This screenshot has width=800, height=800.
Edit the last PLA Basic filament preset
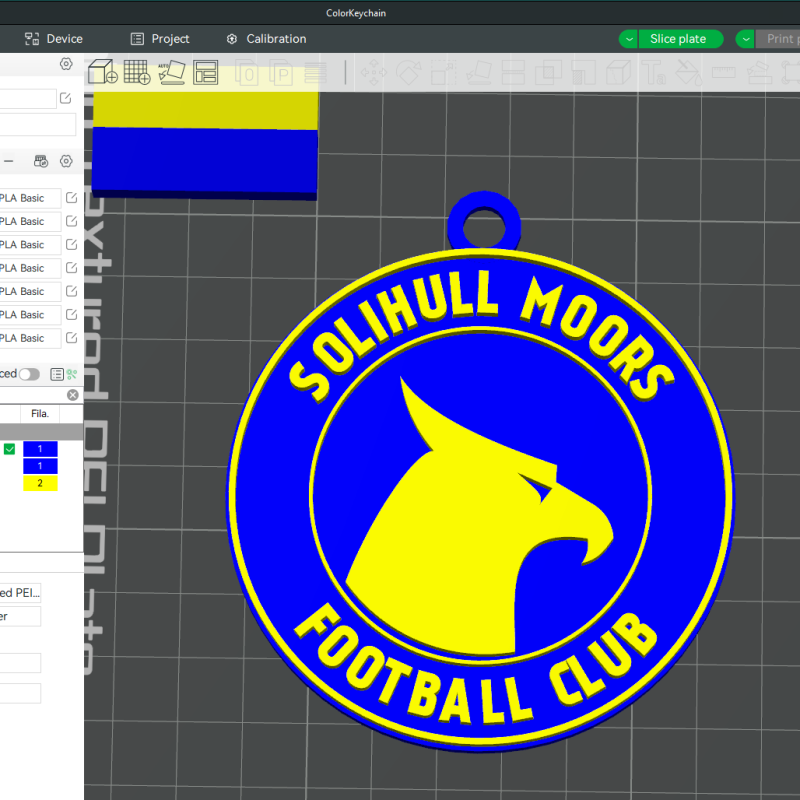click(71, 338)
